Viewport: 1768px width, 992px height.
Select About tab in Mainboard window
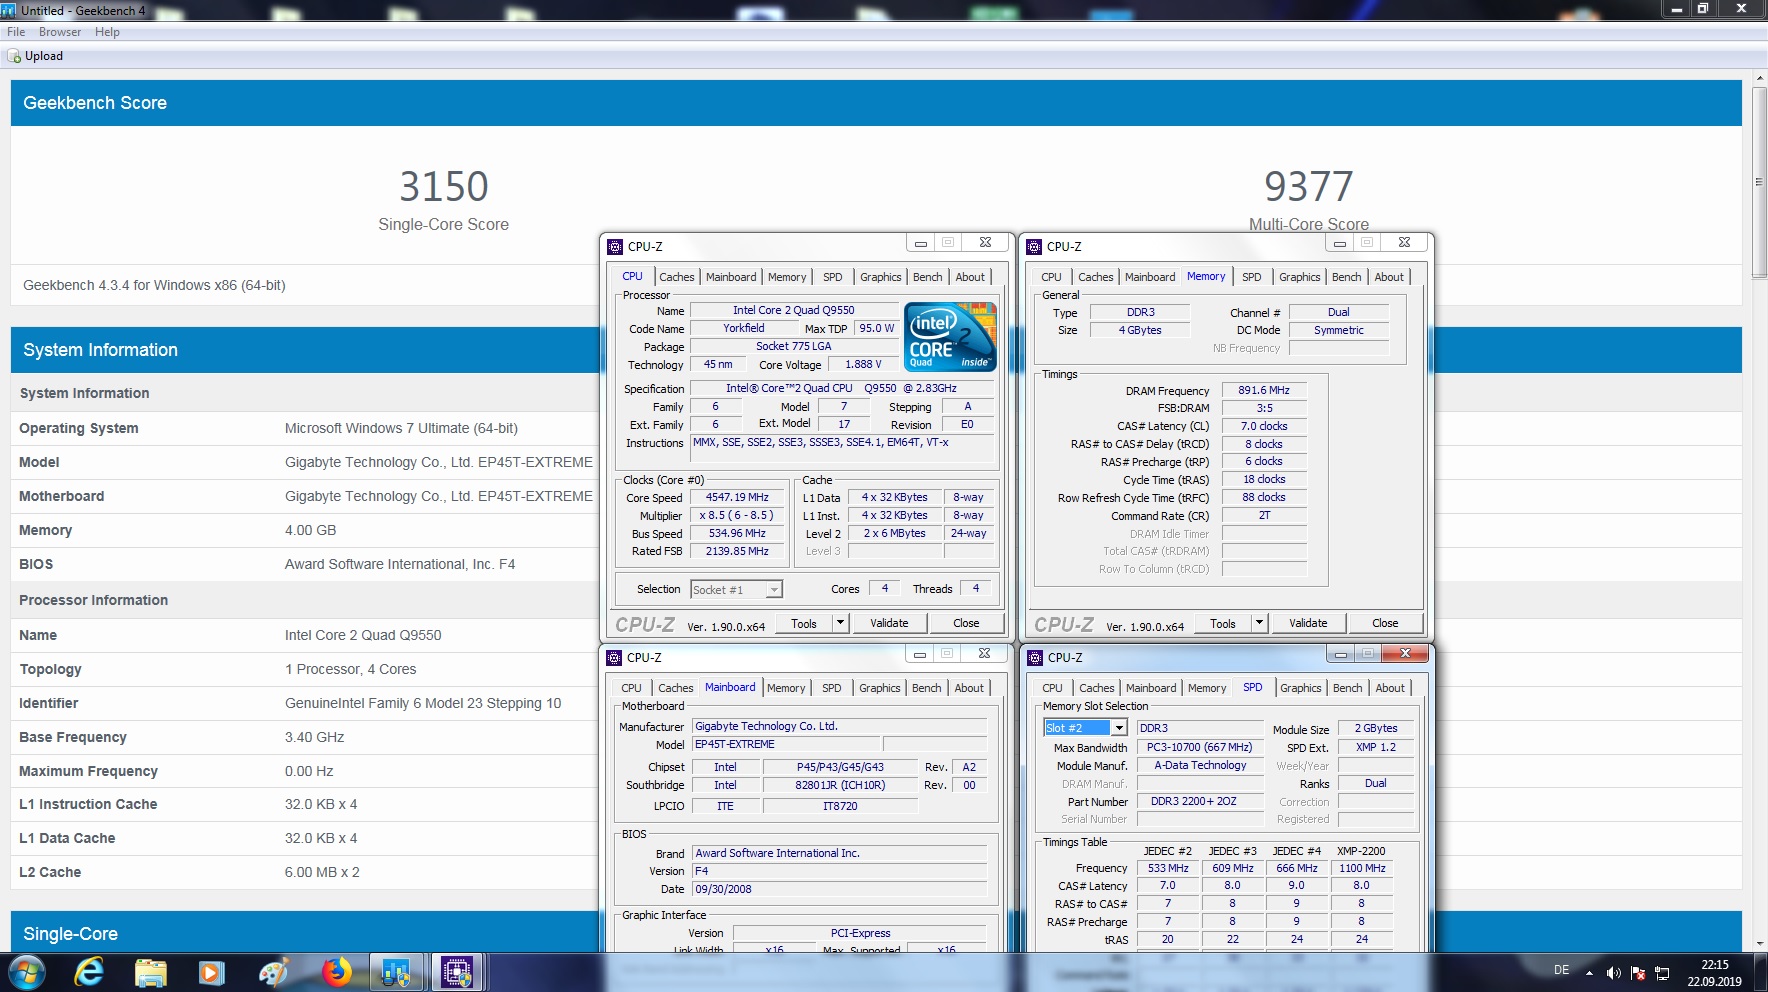coord(969,688)
